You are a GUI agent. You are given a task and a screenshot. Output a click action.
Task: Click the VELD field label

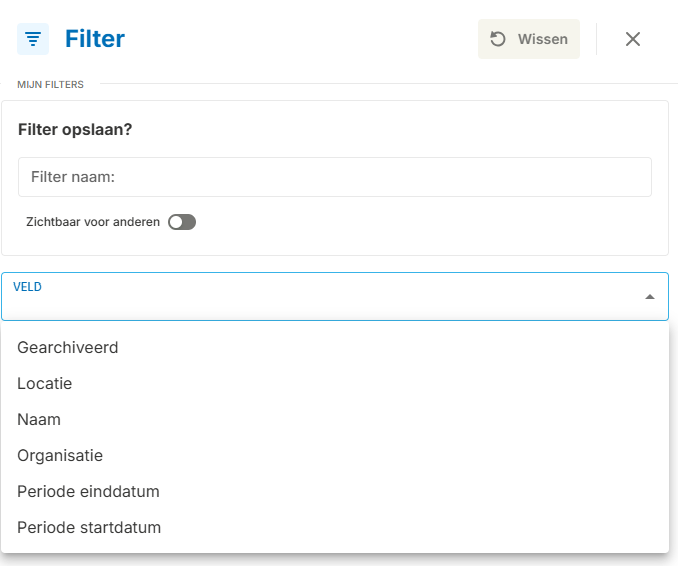[x=27, y=286]
